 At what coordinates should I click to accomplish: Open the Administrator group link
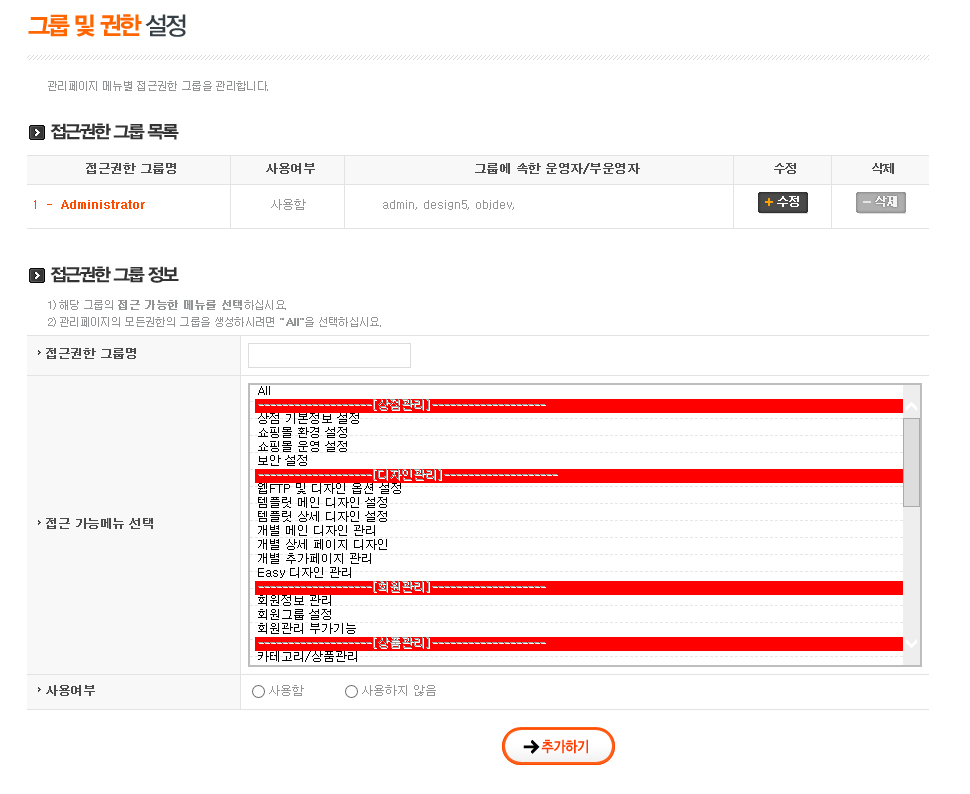(102, 205)
